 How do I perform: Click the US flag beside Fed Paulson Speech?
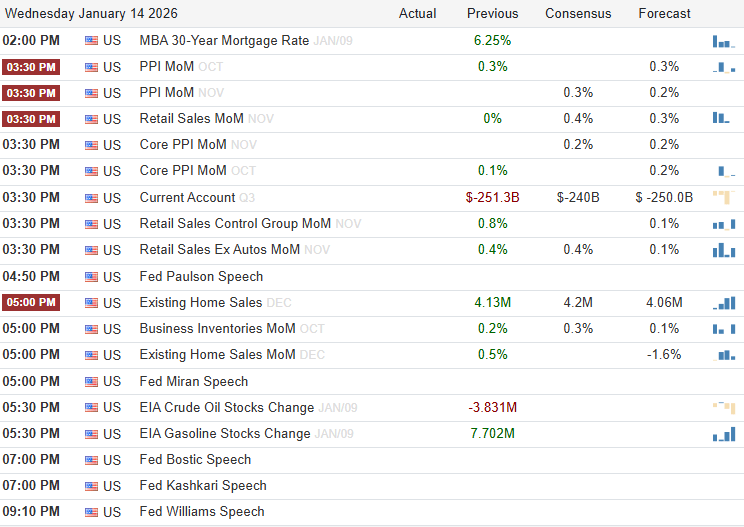pyautogui.click(x=92, y=276)
